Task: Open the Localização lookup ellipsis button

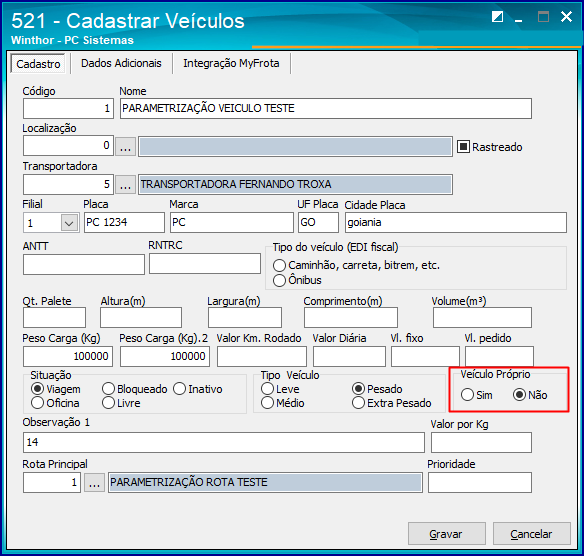Action: (x=126, y=146)
